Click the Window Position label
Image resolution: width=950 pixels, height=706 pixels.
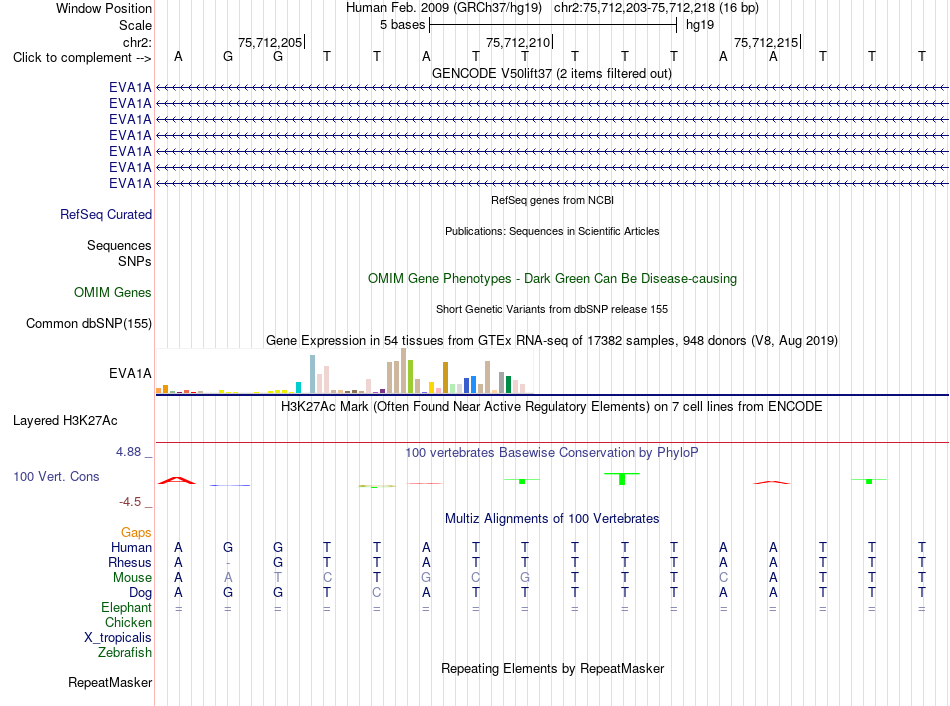click(x=104, y=8)
